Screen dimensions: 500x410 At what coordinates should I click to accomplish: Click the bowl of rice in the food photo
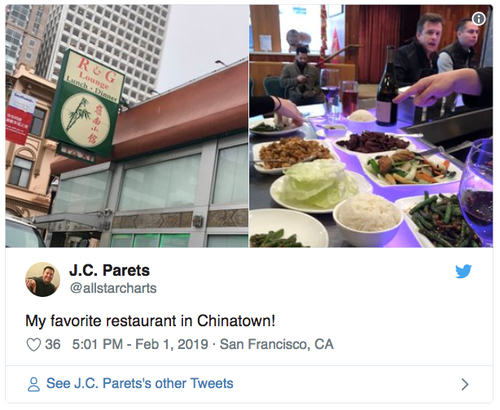[368, 218]
